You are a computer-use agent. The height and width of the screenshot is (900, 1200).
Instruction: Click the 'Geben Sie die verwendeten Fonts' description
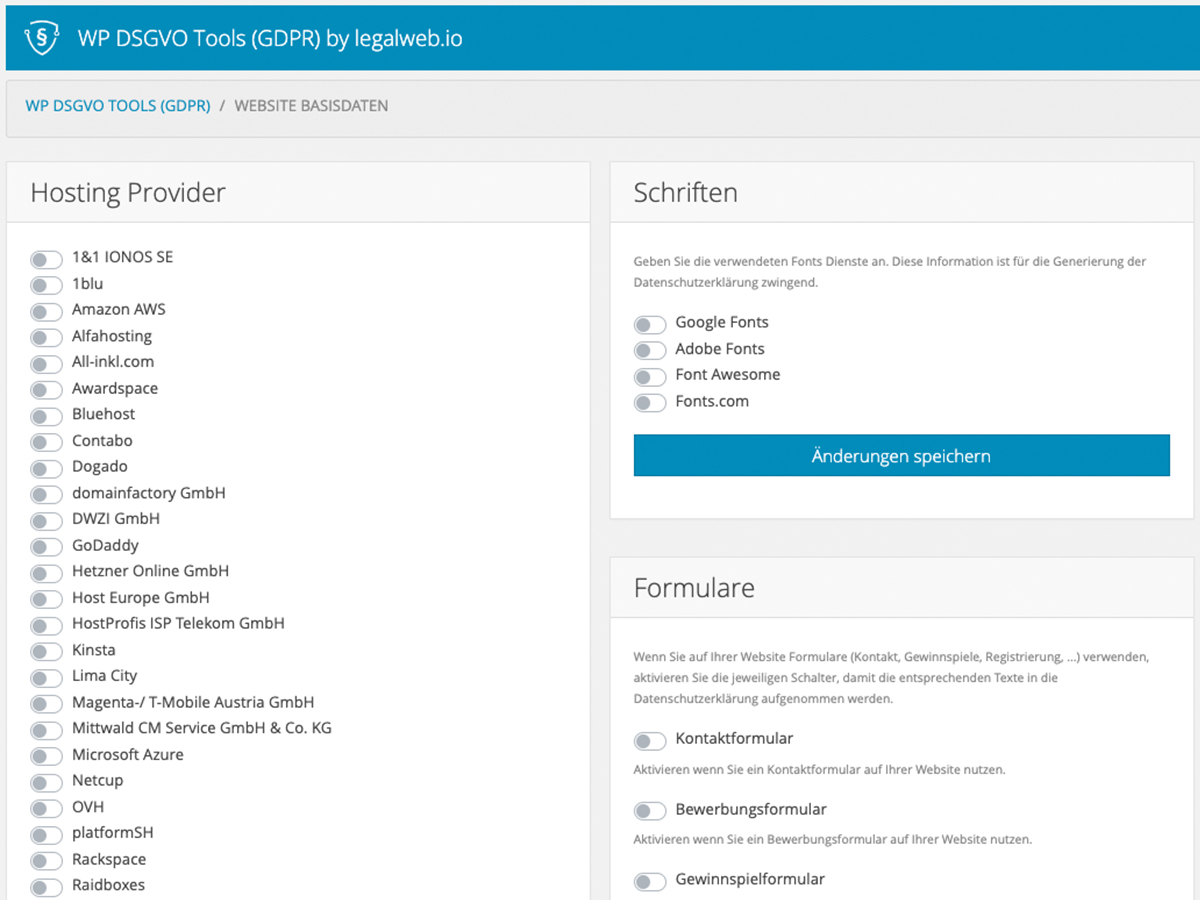pyautogui.click(x=890, y=272)
